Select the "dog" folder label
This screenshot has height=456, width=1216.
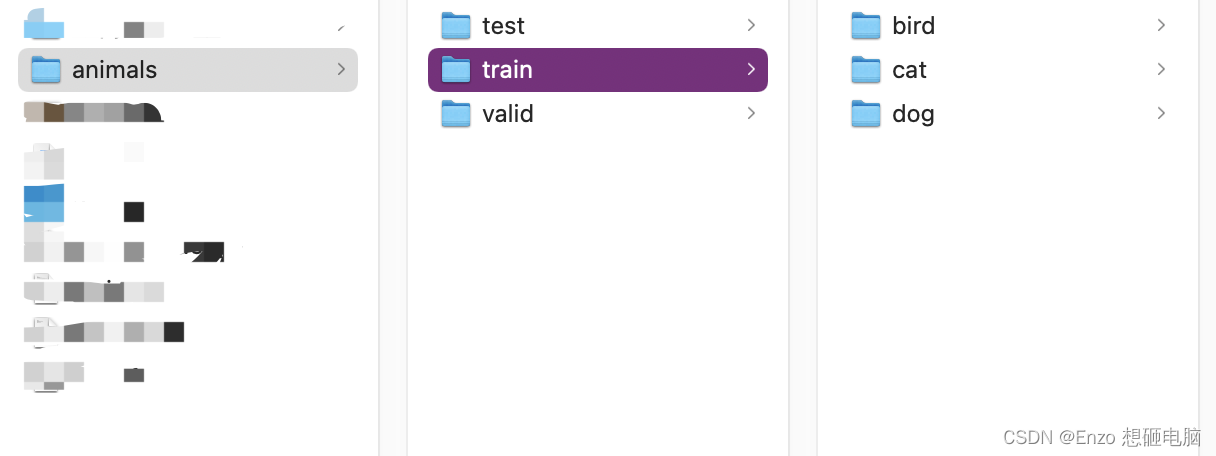click(913, 114)
